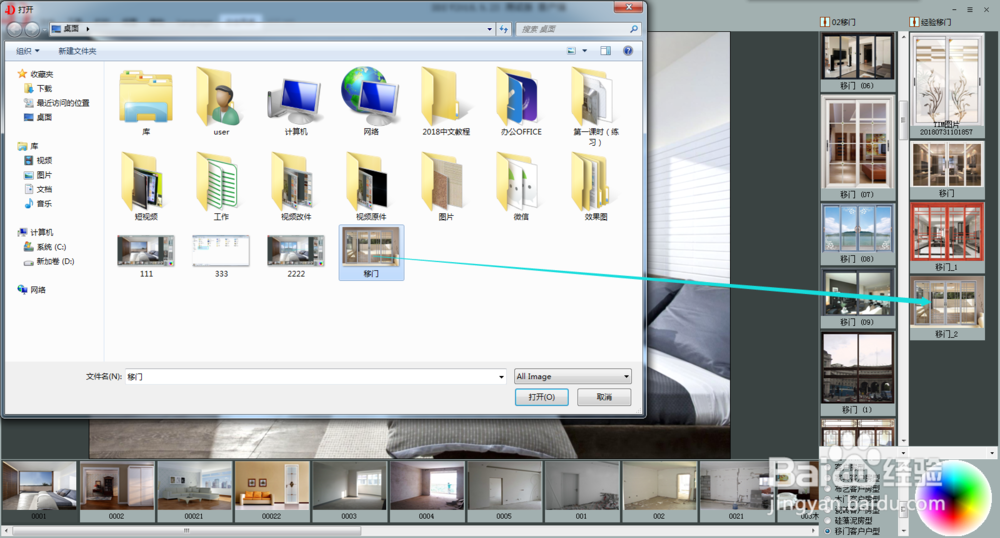Open the 视频改件 folder
The height and width of the screenshot is (538, 1000).
click(295, 182)
